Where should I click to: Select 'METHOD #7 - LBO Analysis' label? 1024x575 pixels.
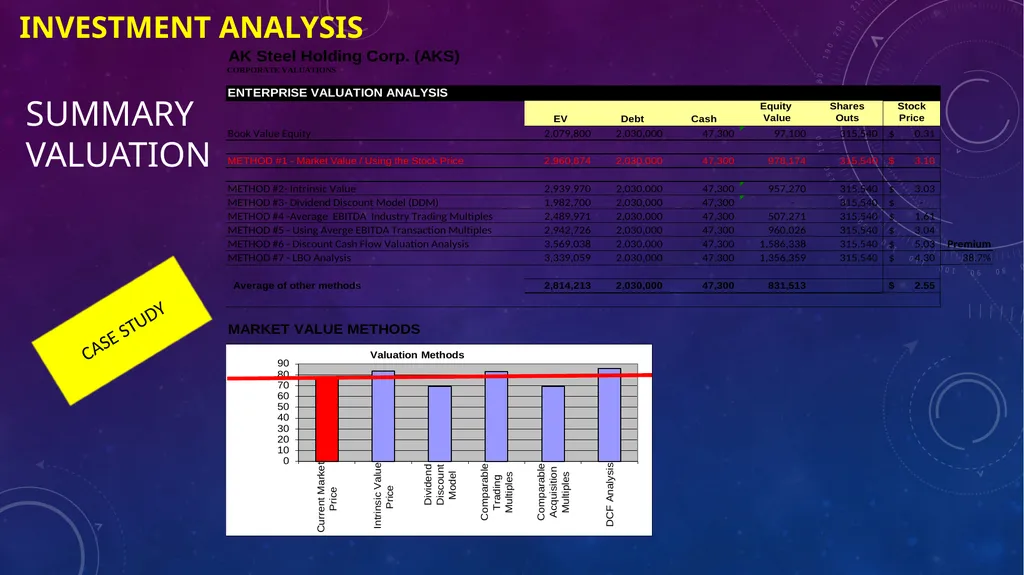pos(289,257)
